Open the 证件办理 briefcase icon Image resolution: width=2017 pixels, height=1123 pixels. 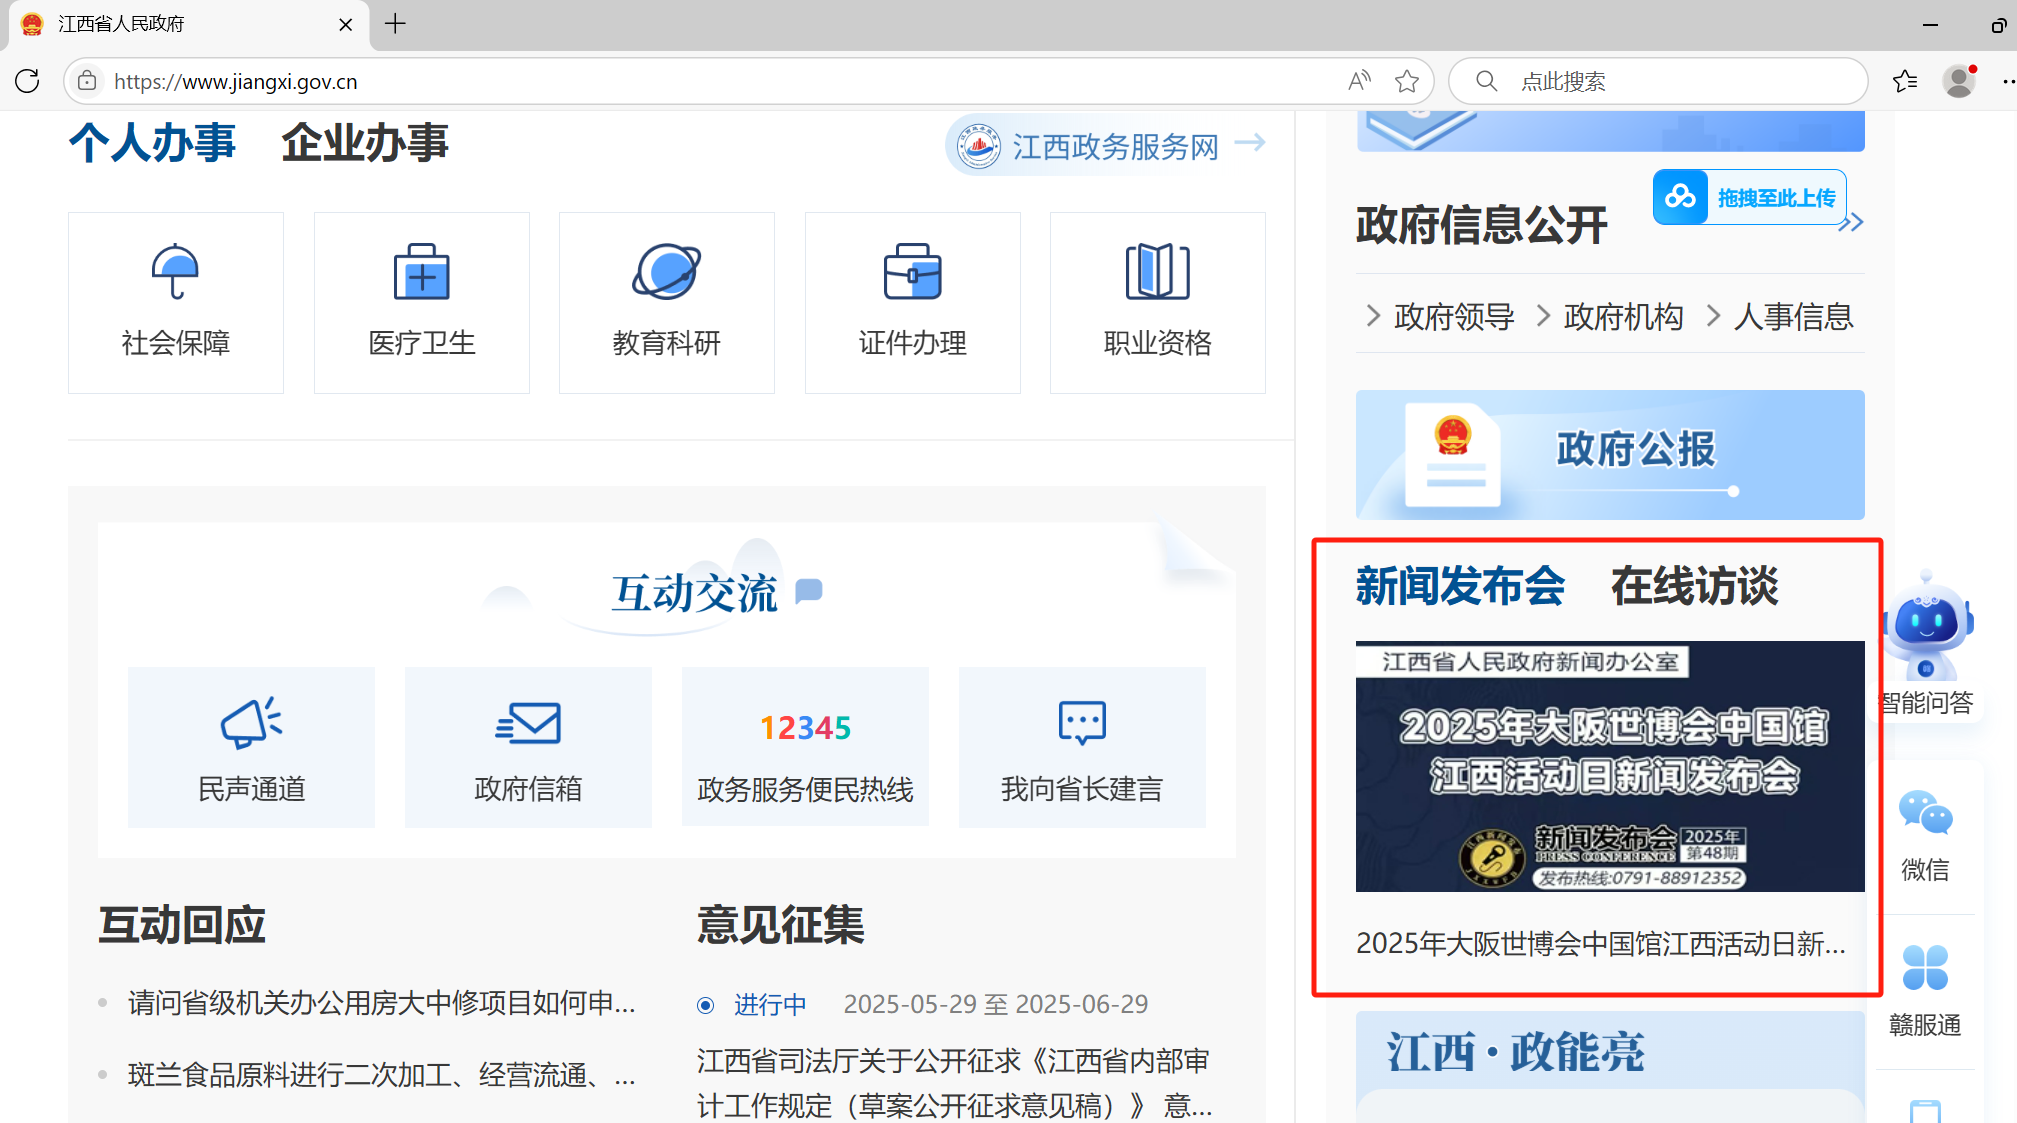pos(912,272)
